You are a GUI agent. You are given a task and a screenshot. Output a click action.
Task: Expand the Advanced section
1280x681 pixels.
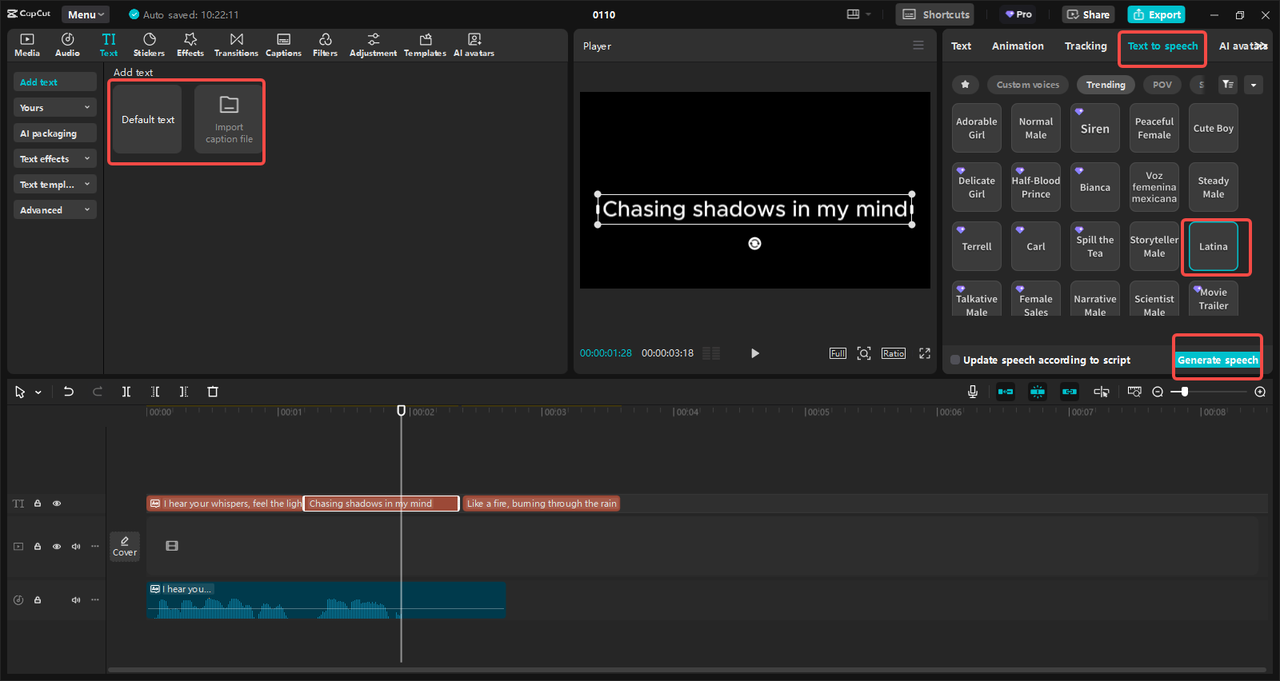pyautogui.click(x=55, y=210)
